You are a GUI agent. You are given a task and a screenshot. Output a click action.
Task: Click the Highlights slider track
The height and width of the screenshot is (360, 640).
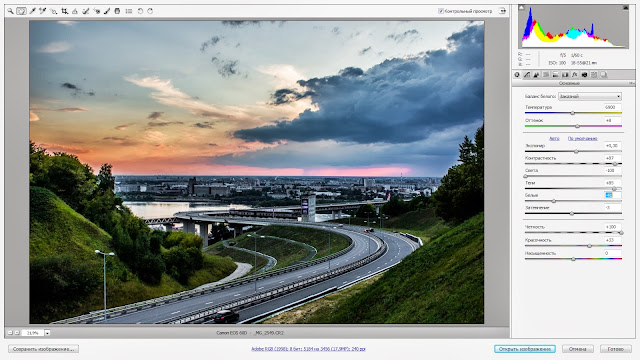click(573, 176)
